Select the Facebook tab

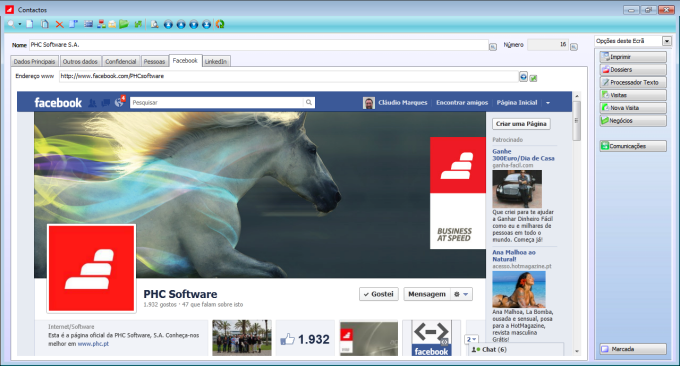(x=185, y=61)
